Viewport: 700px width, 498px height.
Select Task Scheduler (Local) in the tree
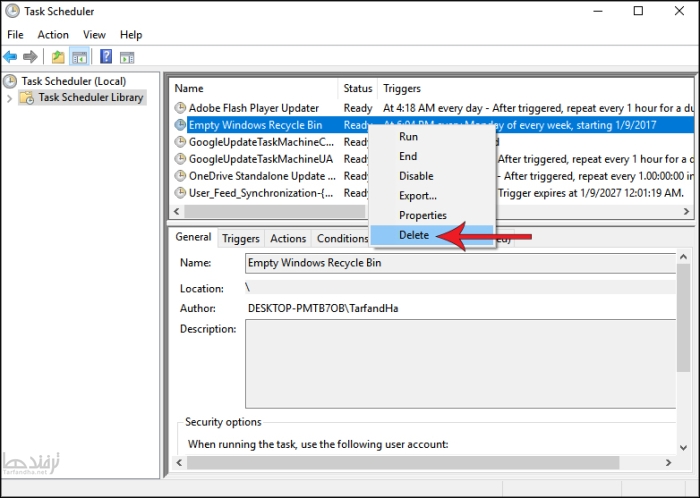point(74,81)
